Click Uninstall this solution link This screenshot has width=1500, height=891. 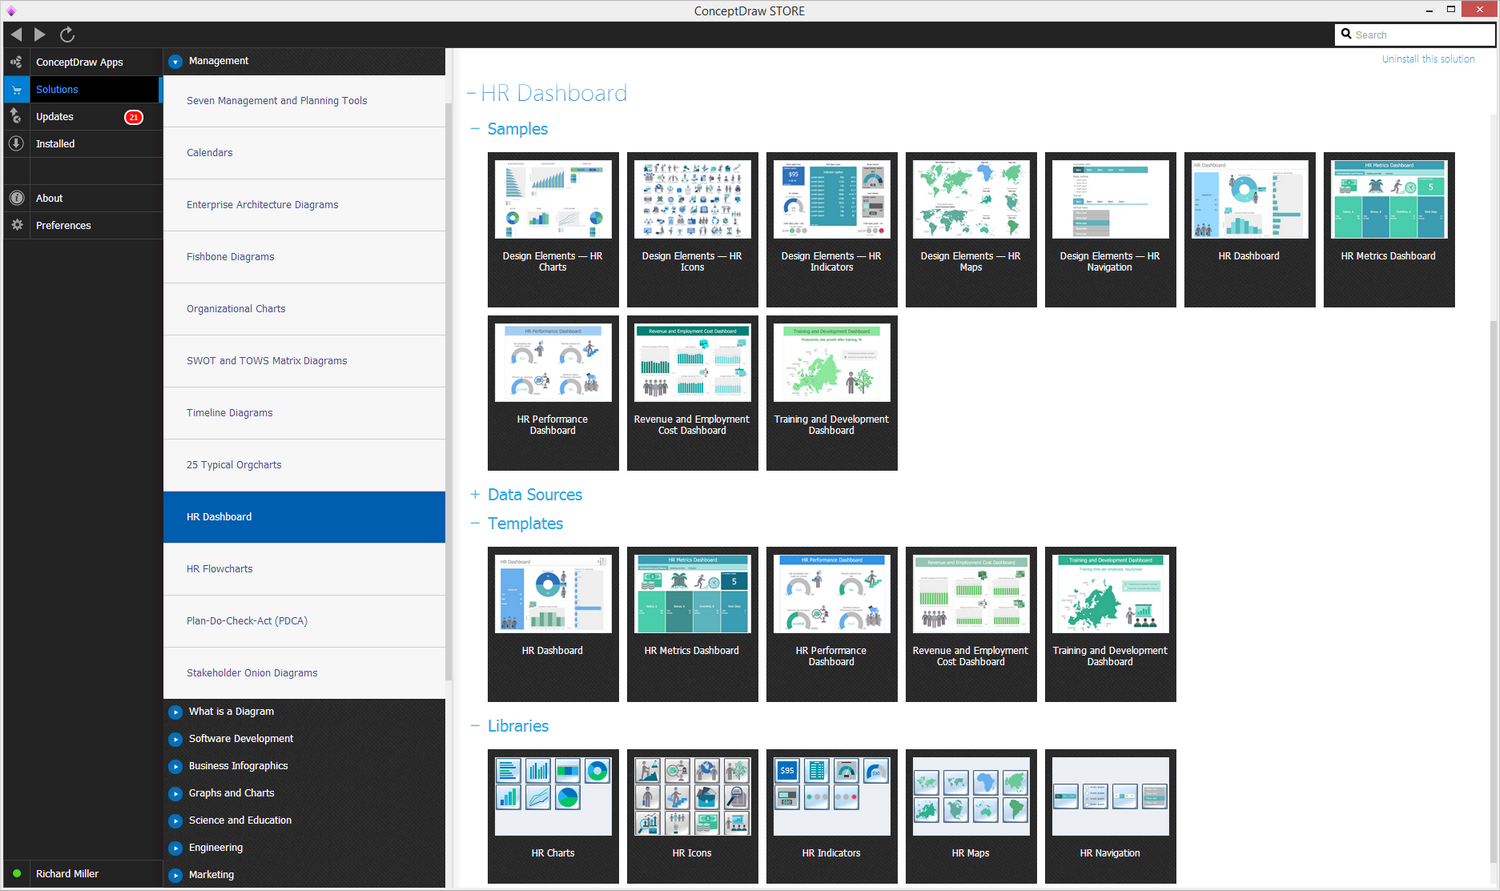1428,59
